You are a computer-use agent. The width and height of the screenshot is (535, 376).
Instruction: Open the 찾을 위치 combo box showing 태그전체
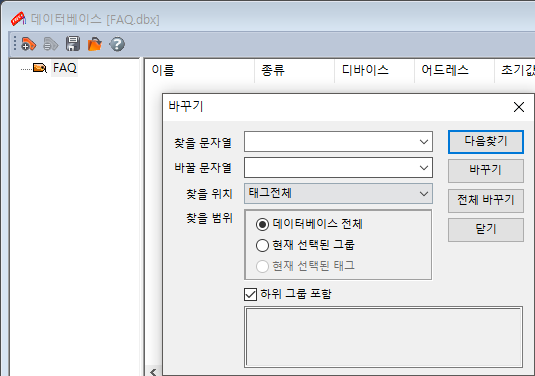338,193
